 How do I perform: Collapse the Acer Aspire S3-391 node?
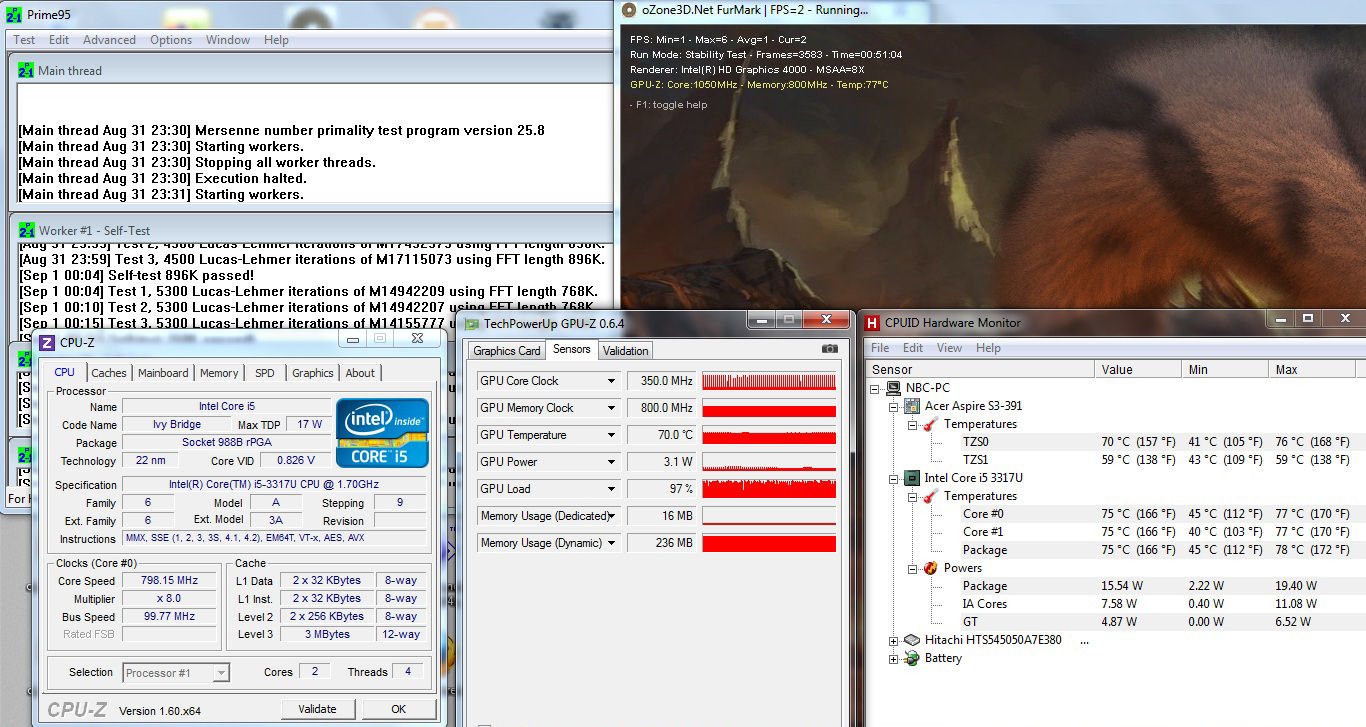coord(894,406)
